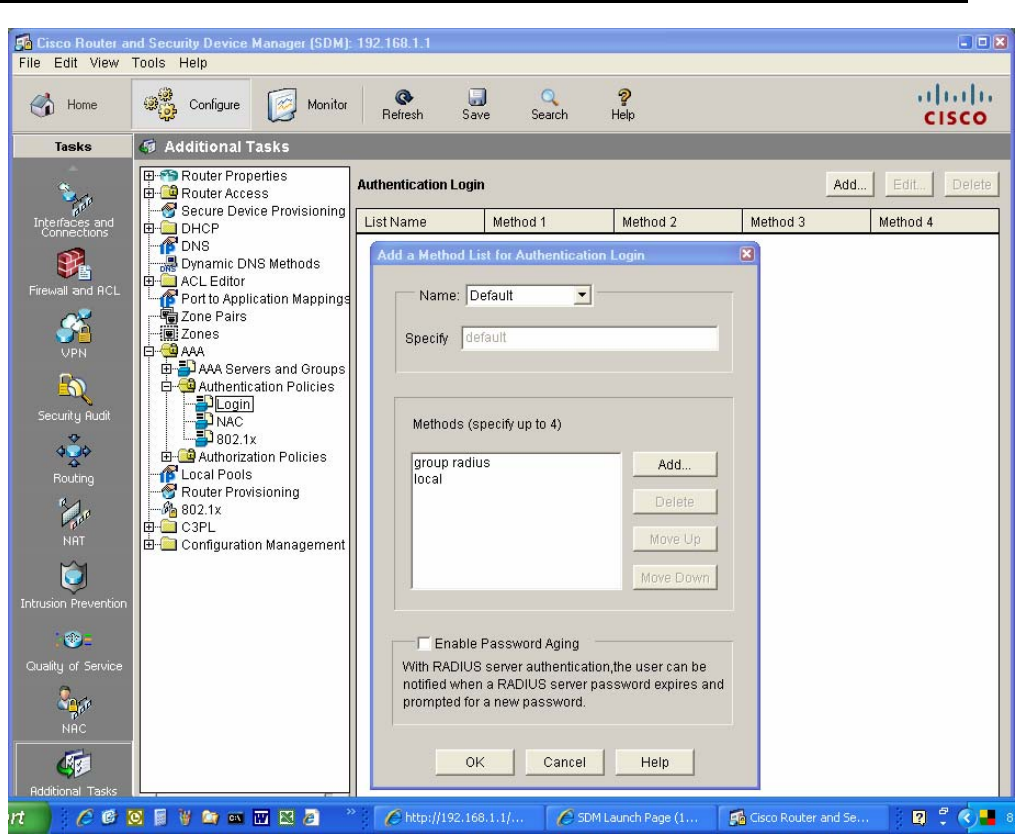Expand the Configuration Management folder

coord(149,545)
